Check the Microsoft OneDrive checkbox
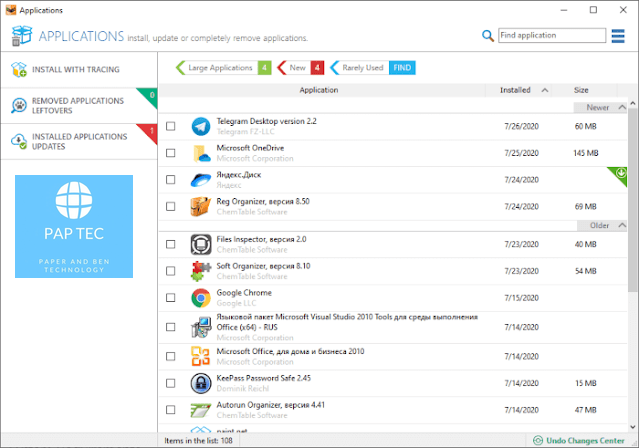This screenshot has height=448, width=639. click(x=171, y=153)
